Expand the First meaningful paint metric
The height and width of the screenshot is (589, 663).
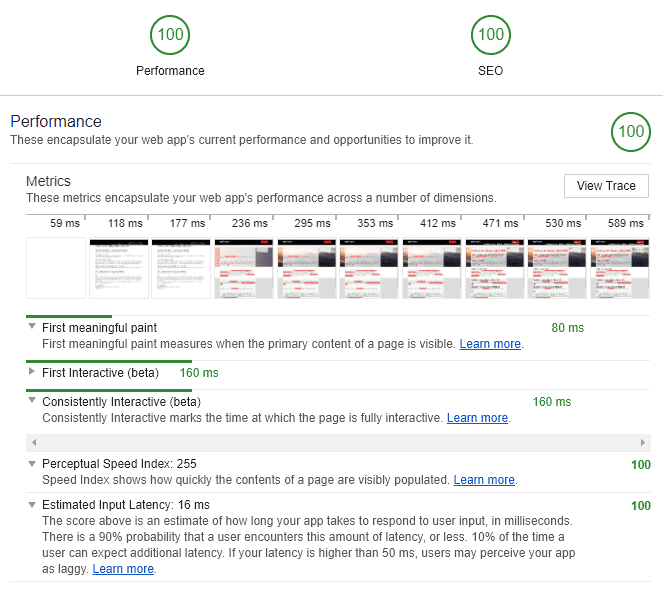(32, 327)
